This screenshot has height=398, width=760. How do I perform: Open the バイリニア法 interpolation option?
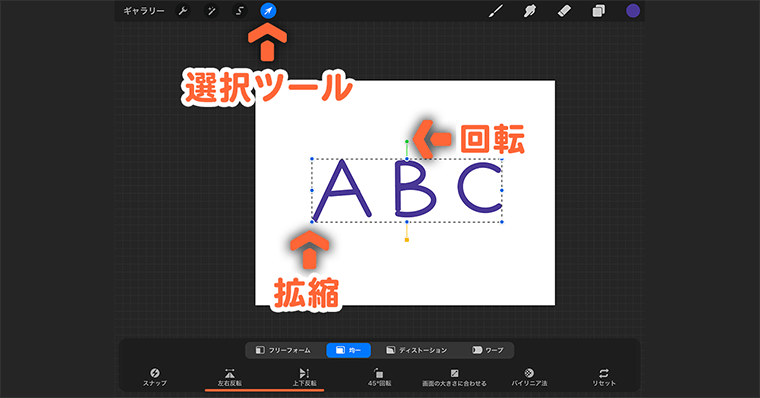point(529,377)
